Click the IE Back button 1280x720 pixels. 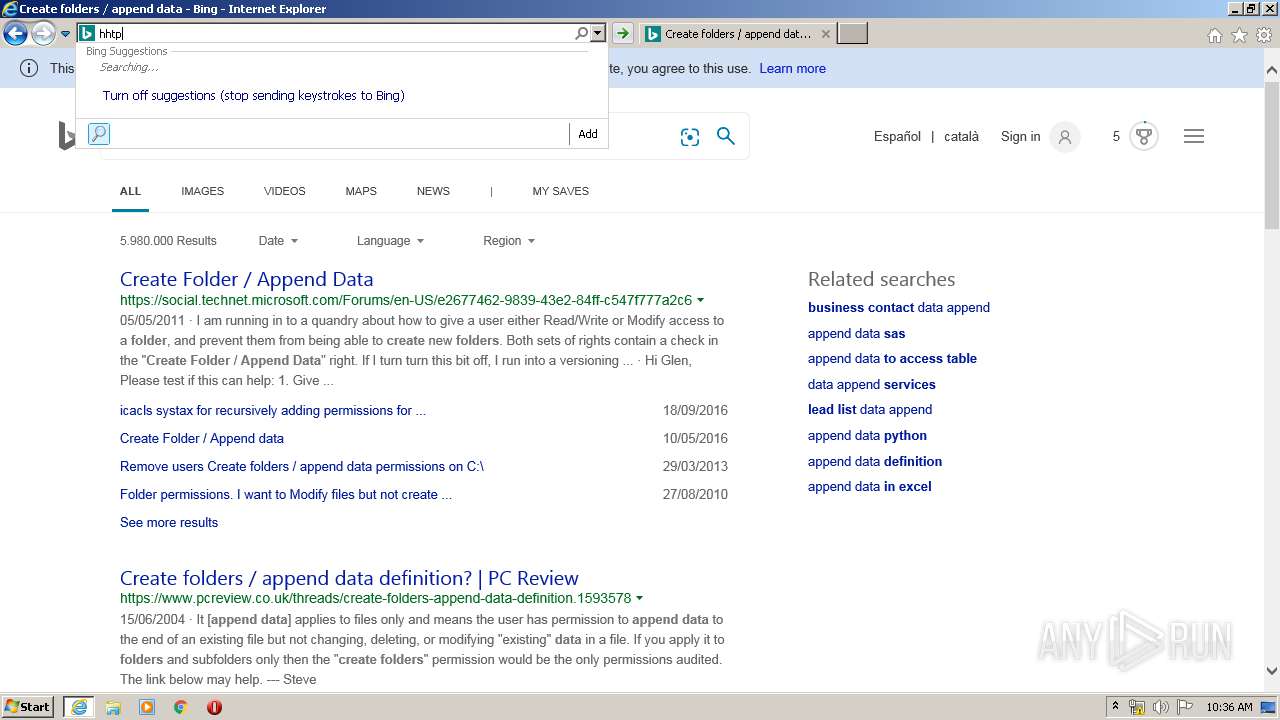coord(15,34)
